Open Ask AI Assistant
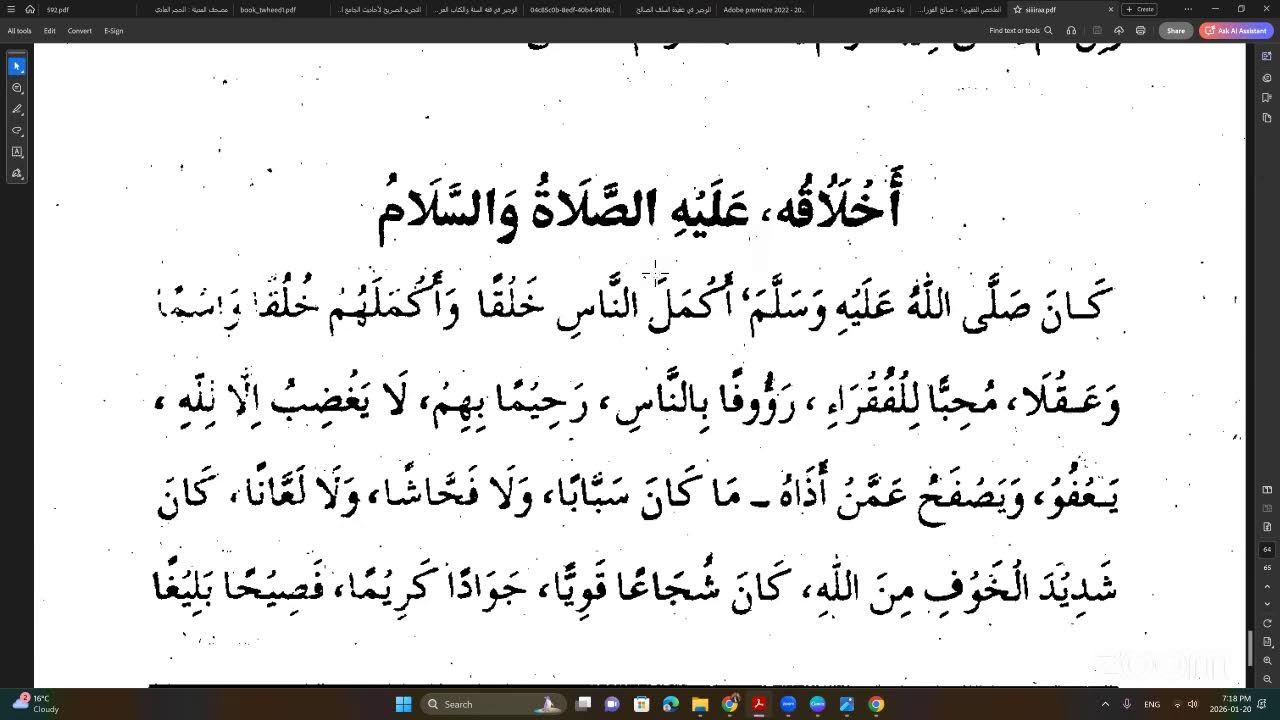1280x720 pixels. [1235, 31]
